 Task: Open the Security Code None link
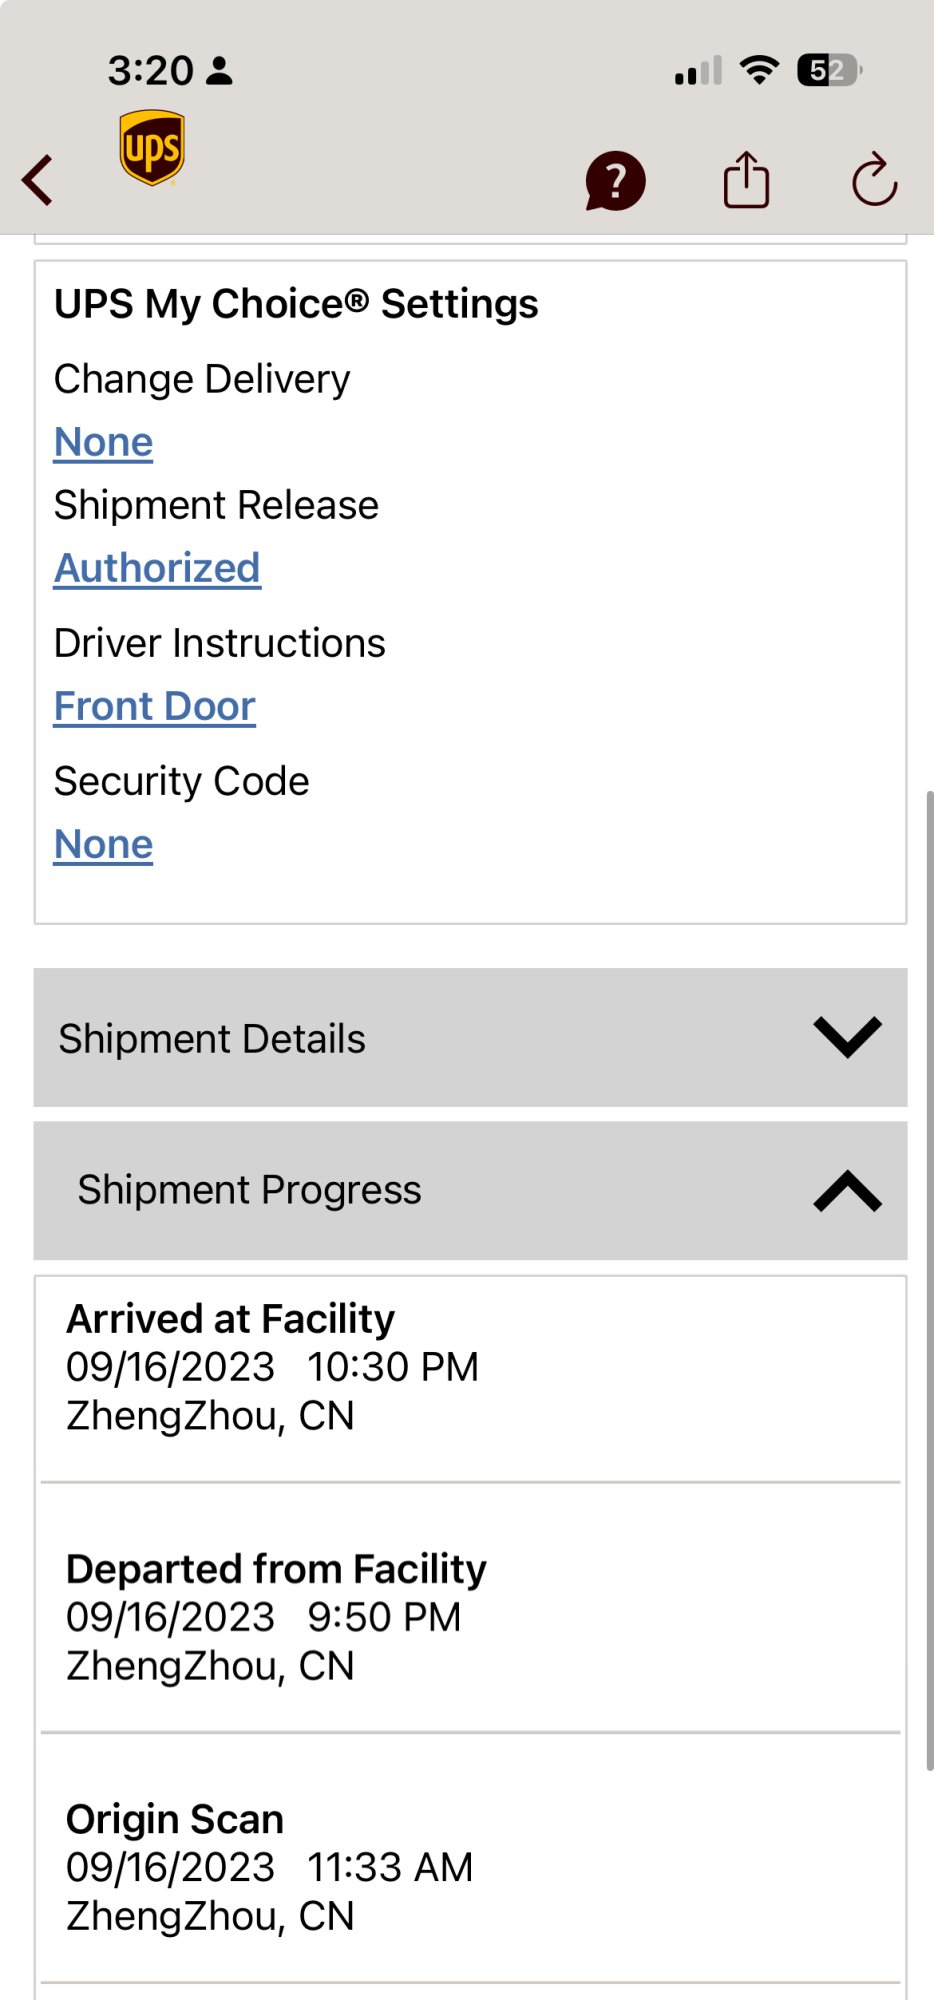coord(103,844)
